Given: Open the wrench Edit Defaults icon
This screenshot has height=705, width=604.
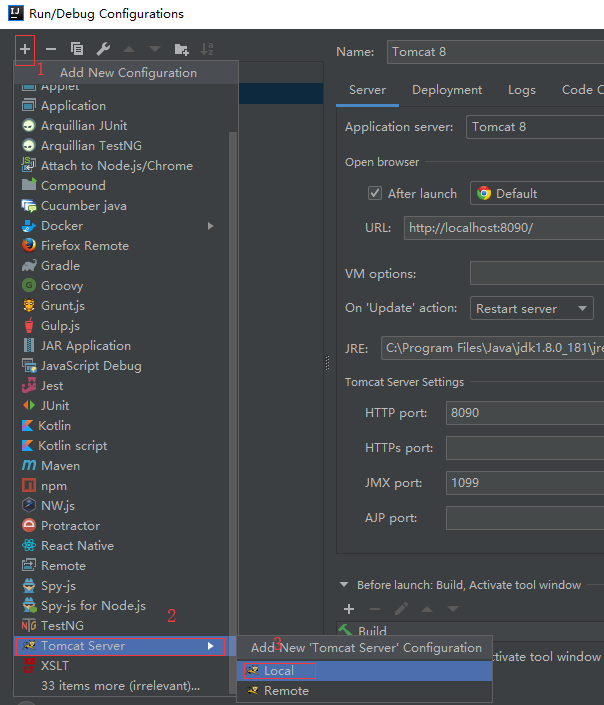Looking at the screenshot, I should [103, 49].
